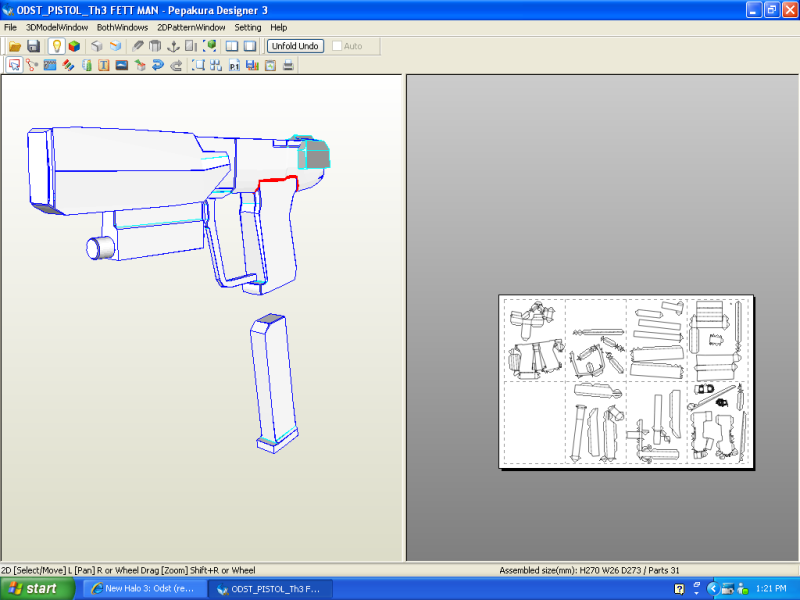The height and width of the screenshot is (600, 800).
Task: Toggle the colored cube texture button
Action: (74, 46)
